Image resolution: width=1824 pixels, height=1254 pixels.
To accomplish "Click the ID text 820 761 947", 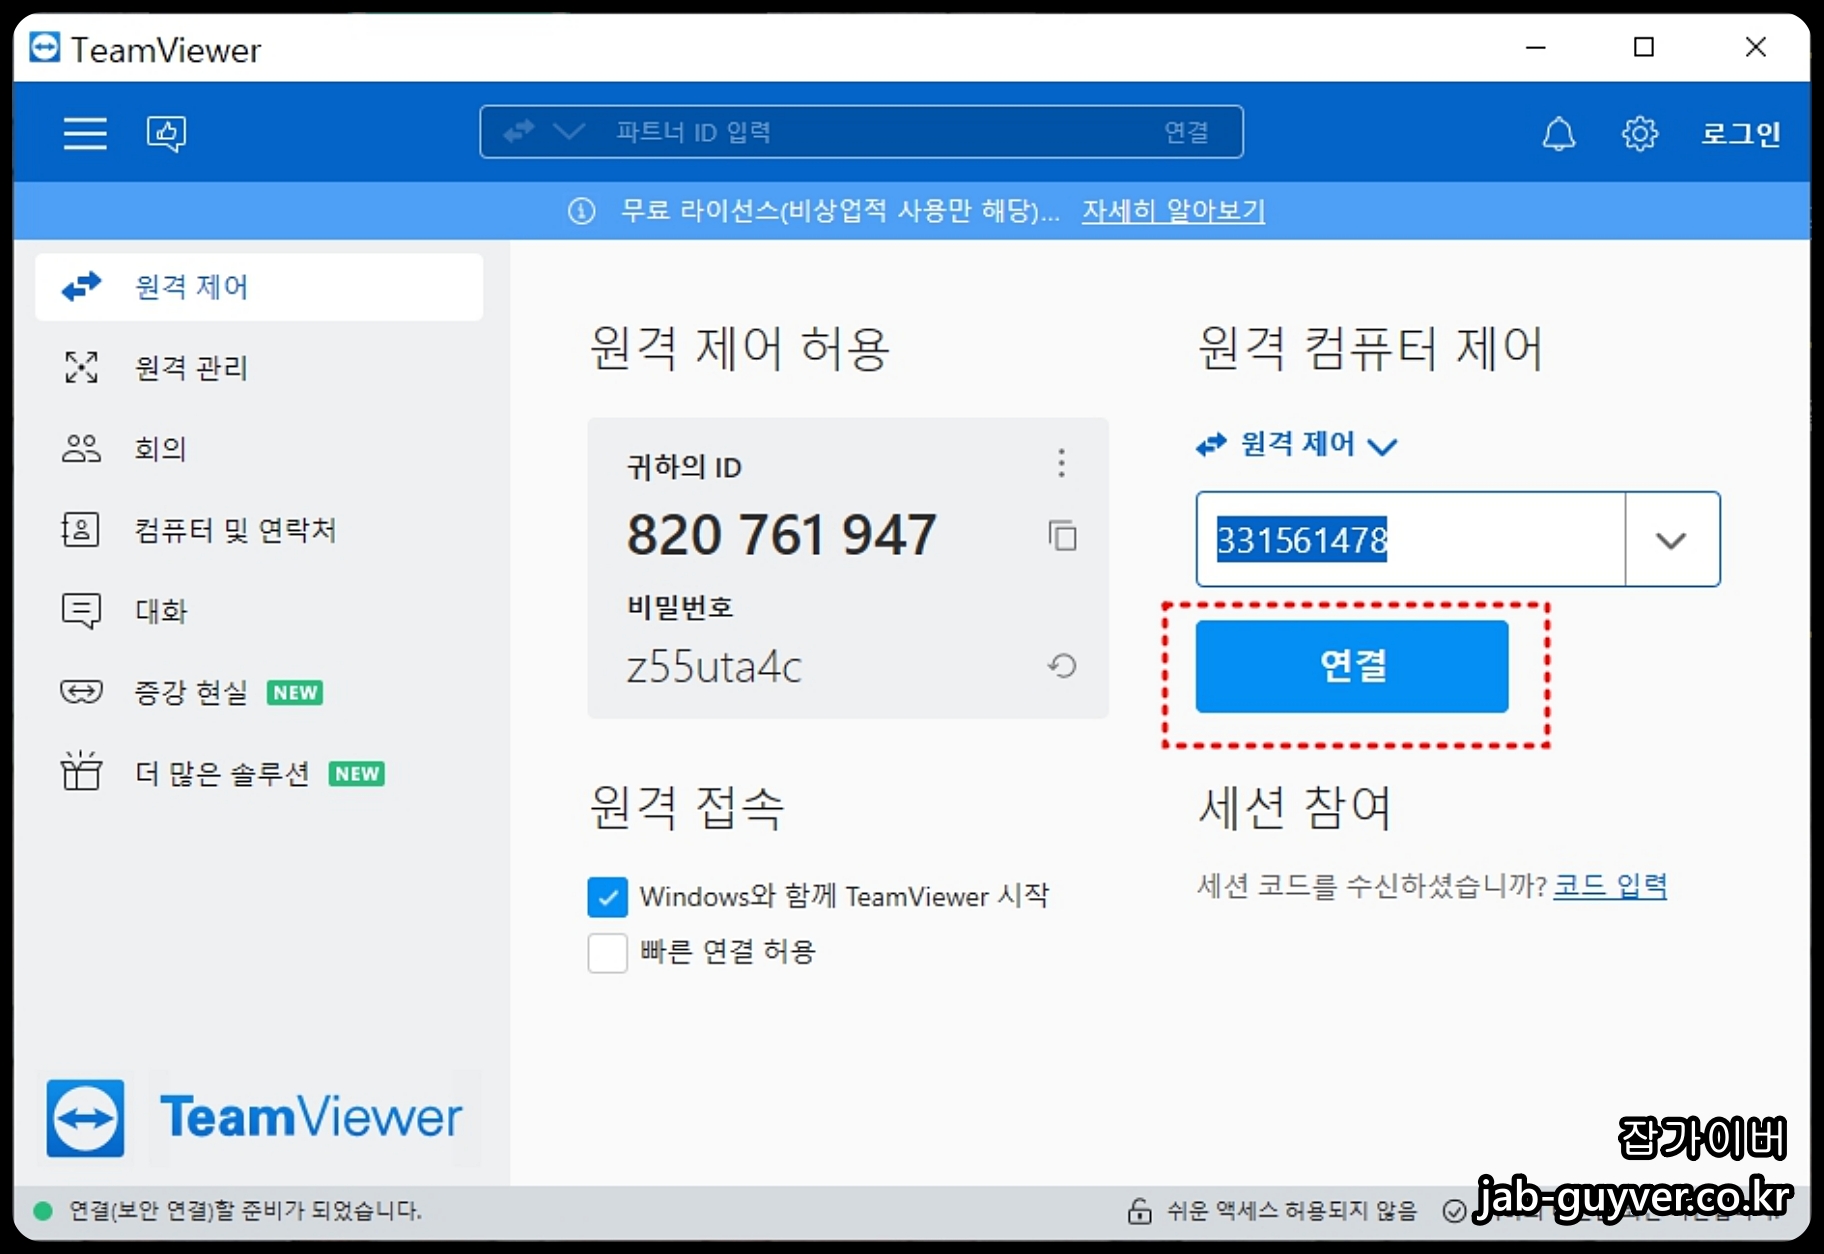I will tap(782, 535).
